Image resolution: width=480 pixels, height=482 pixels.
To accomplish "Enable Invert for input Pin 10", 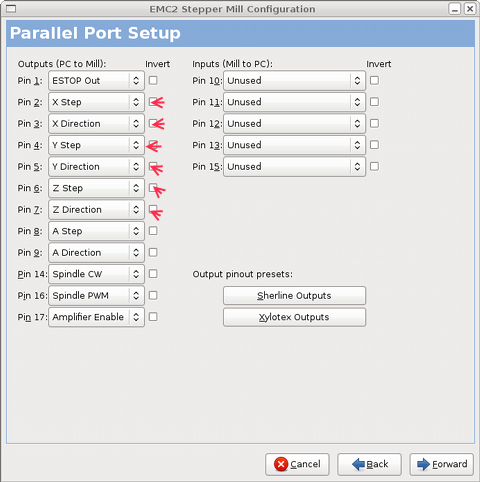I will coord(374,80).
